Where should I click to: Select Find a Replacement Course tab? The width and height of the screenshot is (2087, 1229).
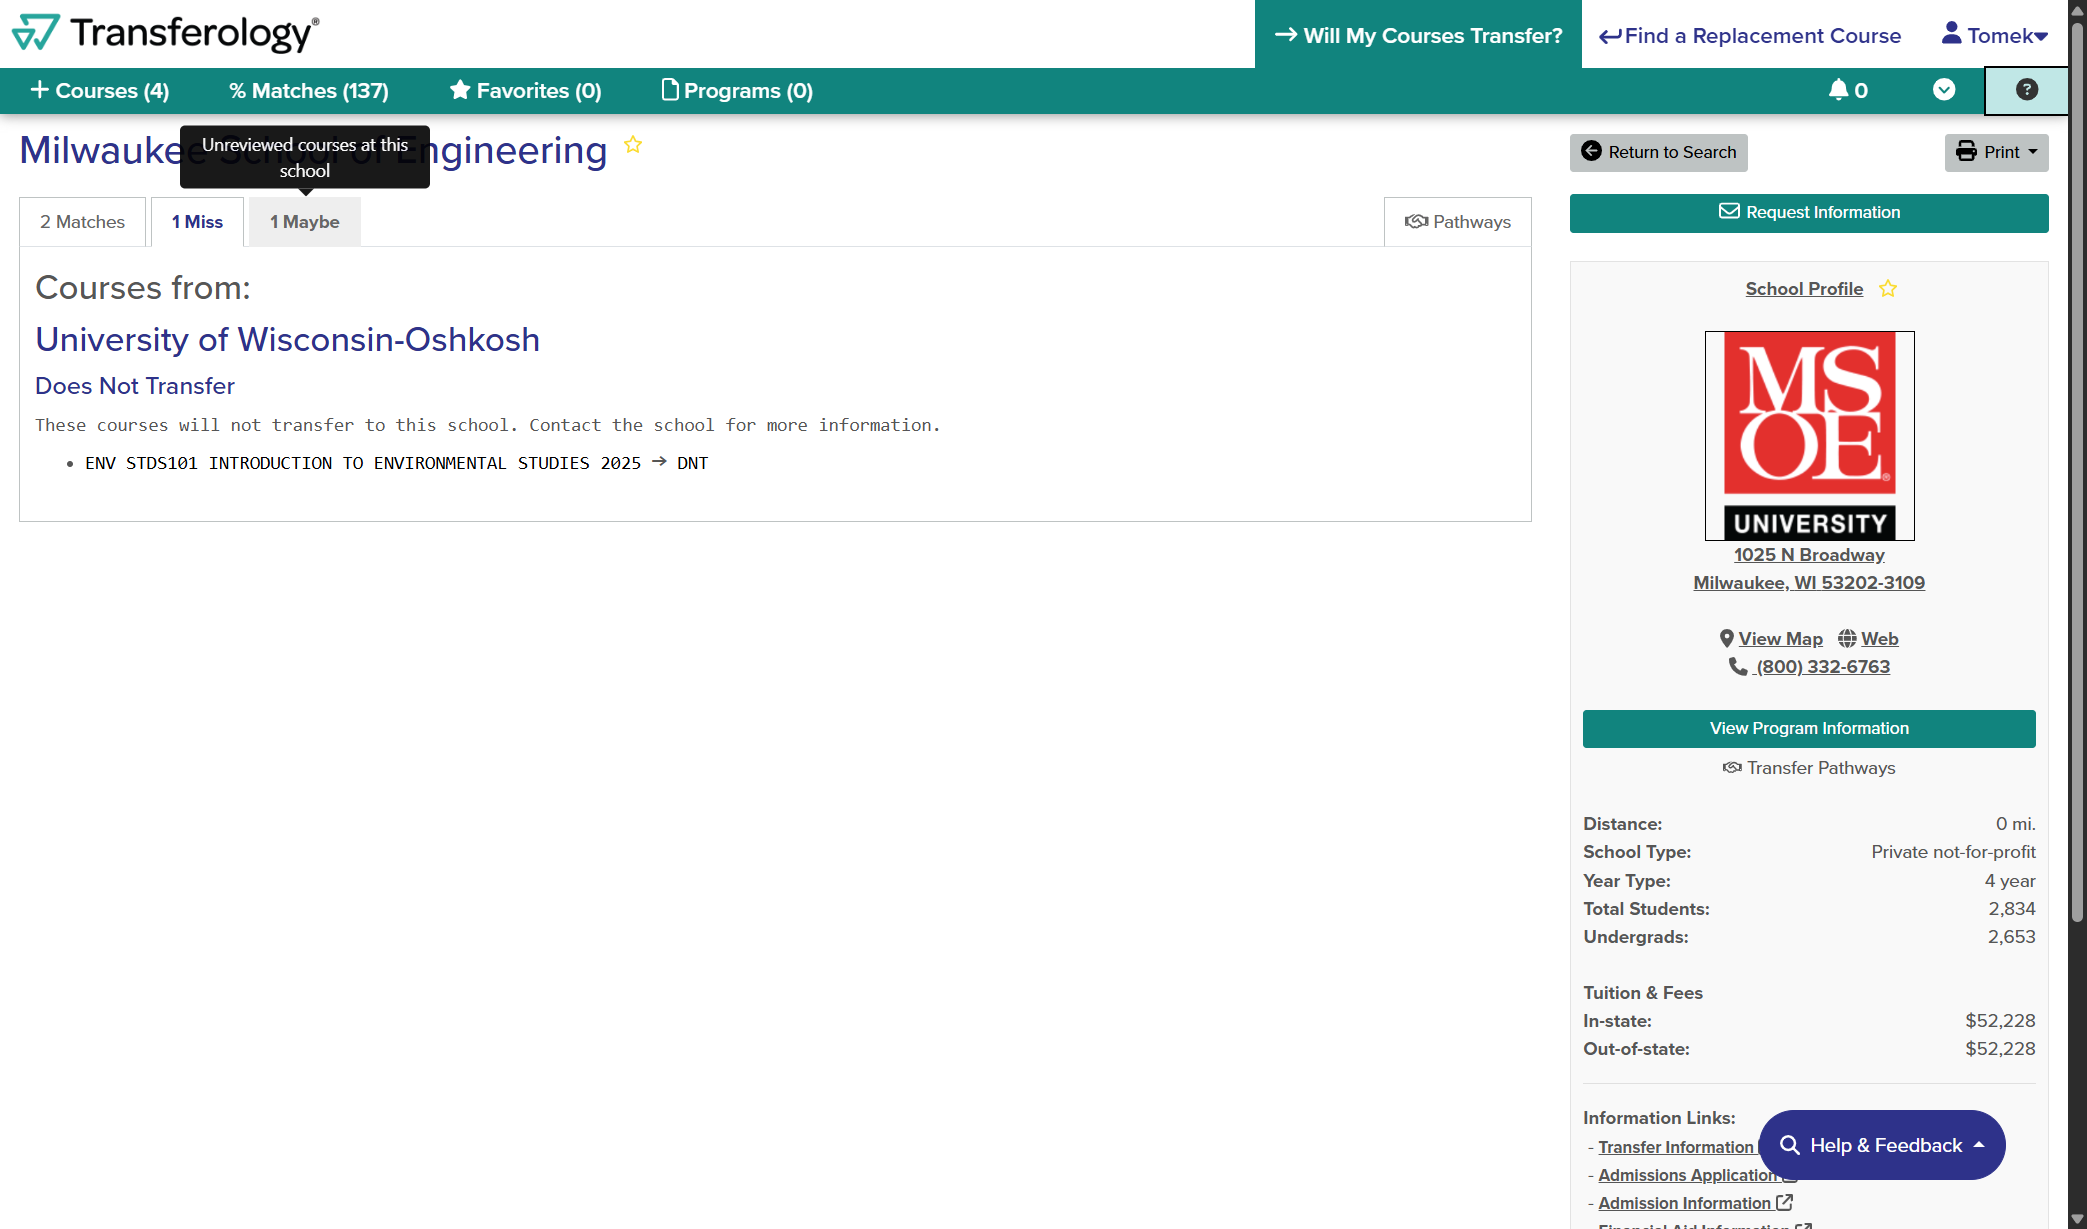coord(1750,35)
